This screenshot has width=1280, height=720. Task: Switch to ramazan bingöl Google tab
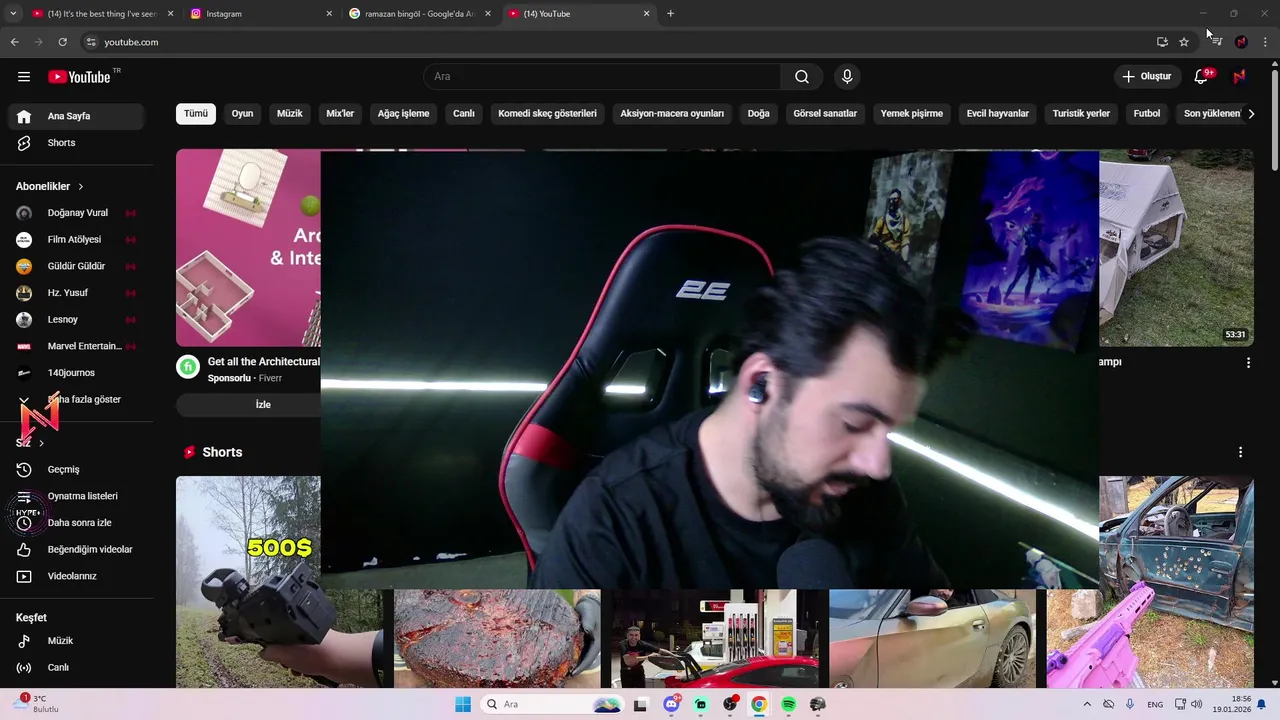tap(419, 14)
